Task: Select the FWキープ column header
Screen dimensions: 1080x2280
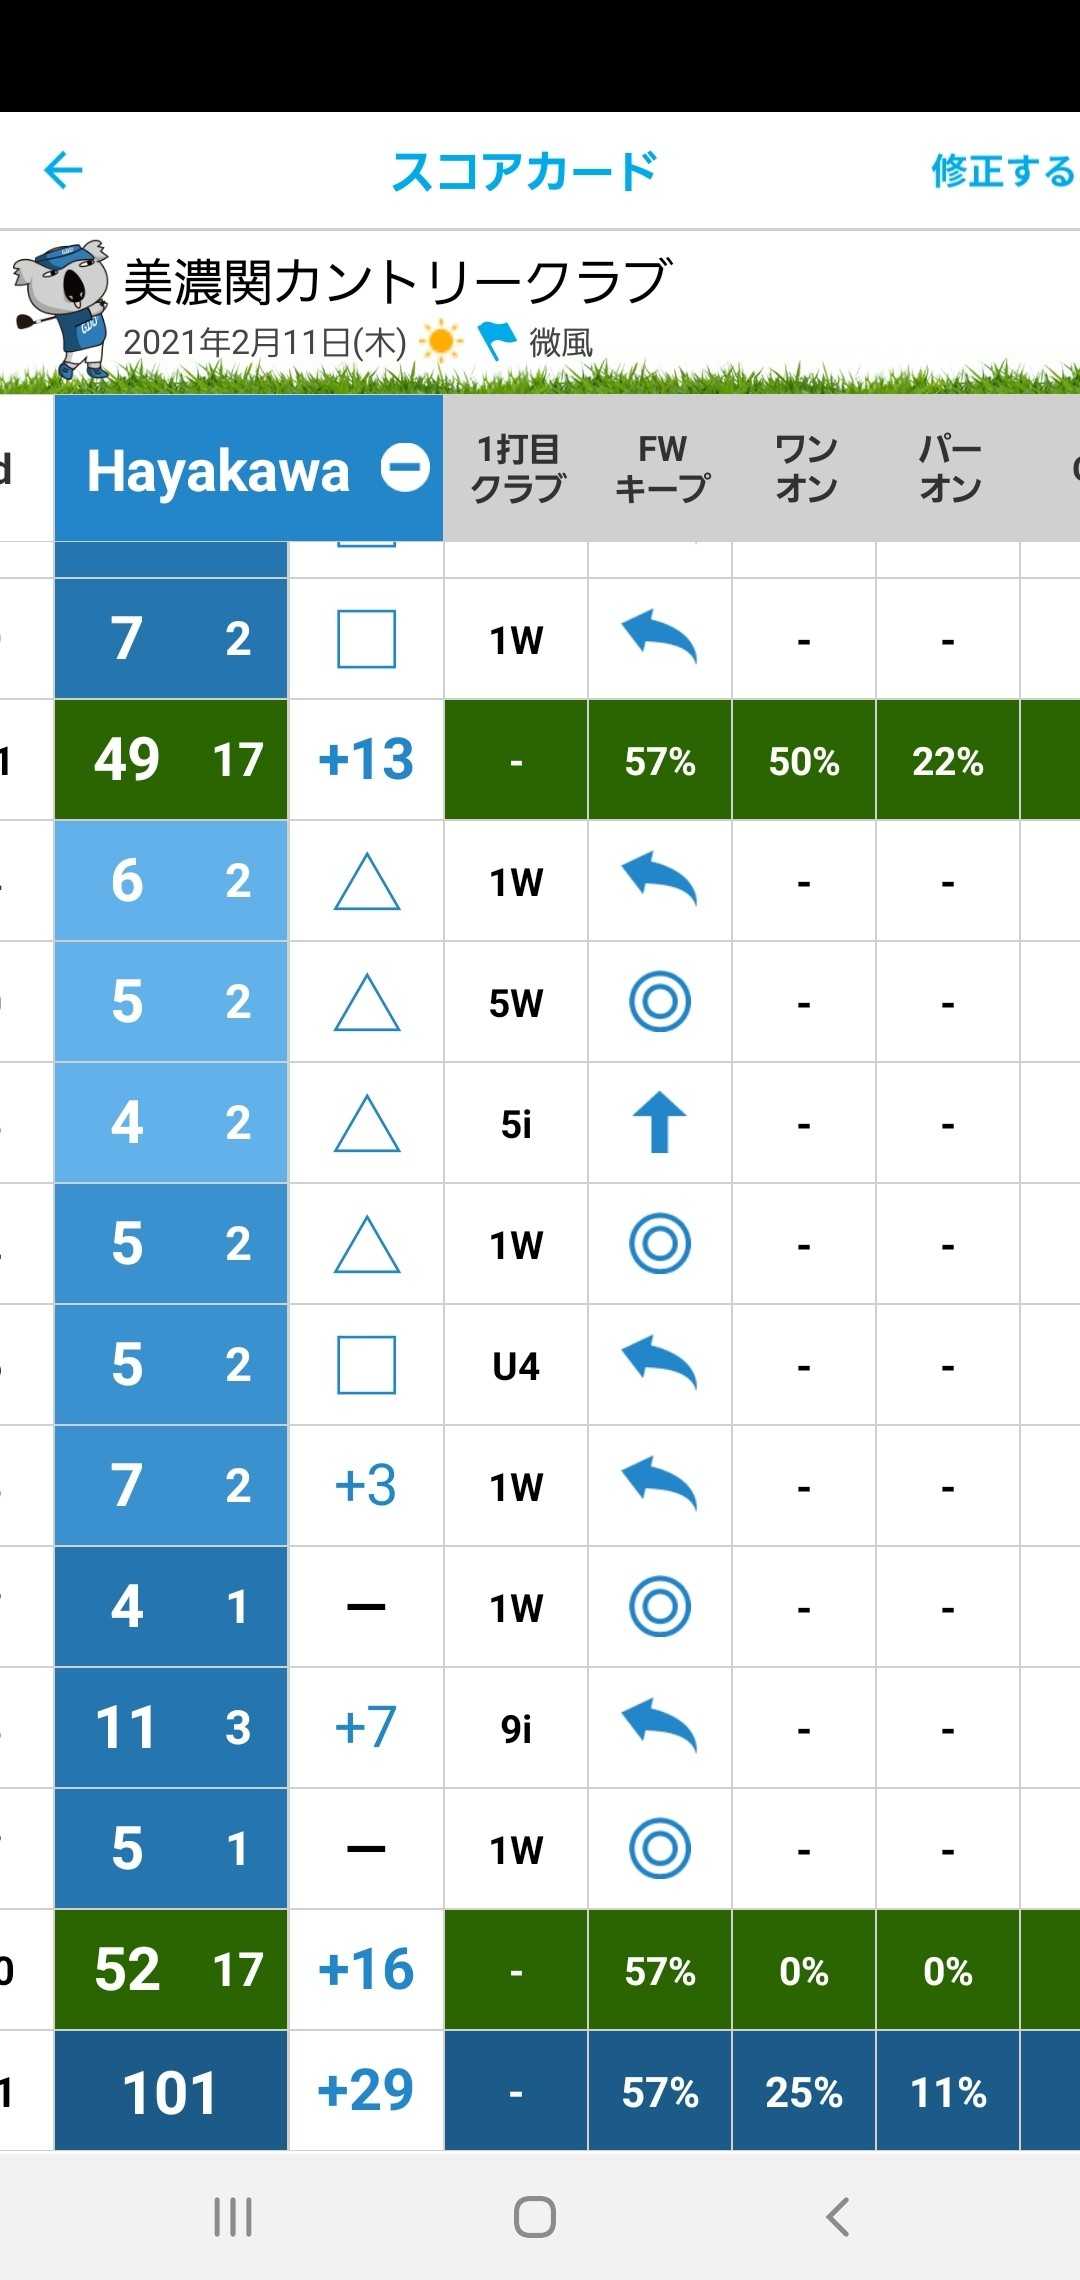Action: (661, 468)
